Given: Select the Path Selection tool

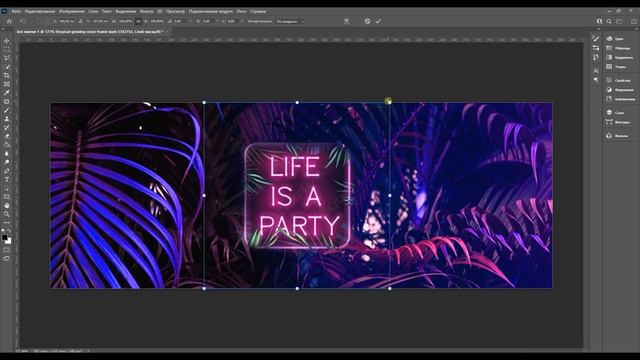Looking at the screenshot, I should point(7,188).
